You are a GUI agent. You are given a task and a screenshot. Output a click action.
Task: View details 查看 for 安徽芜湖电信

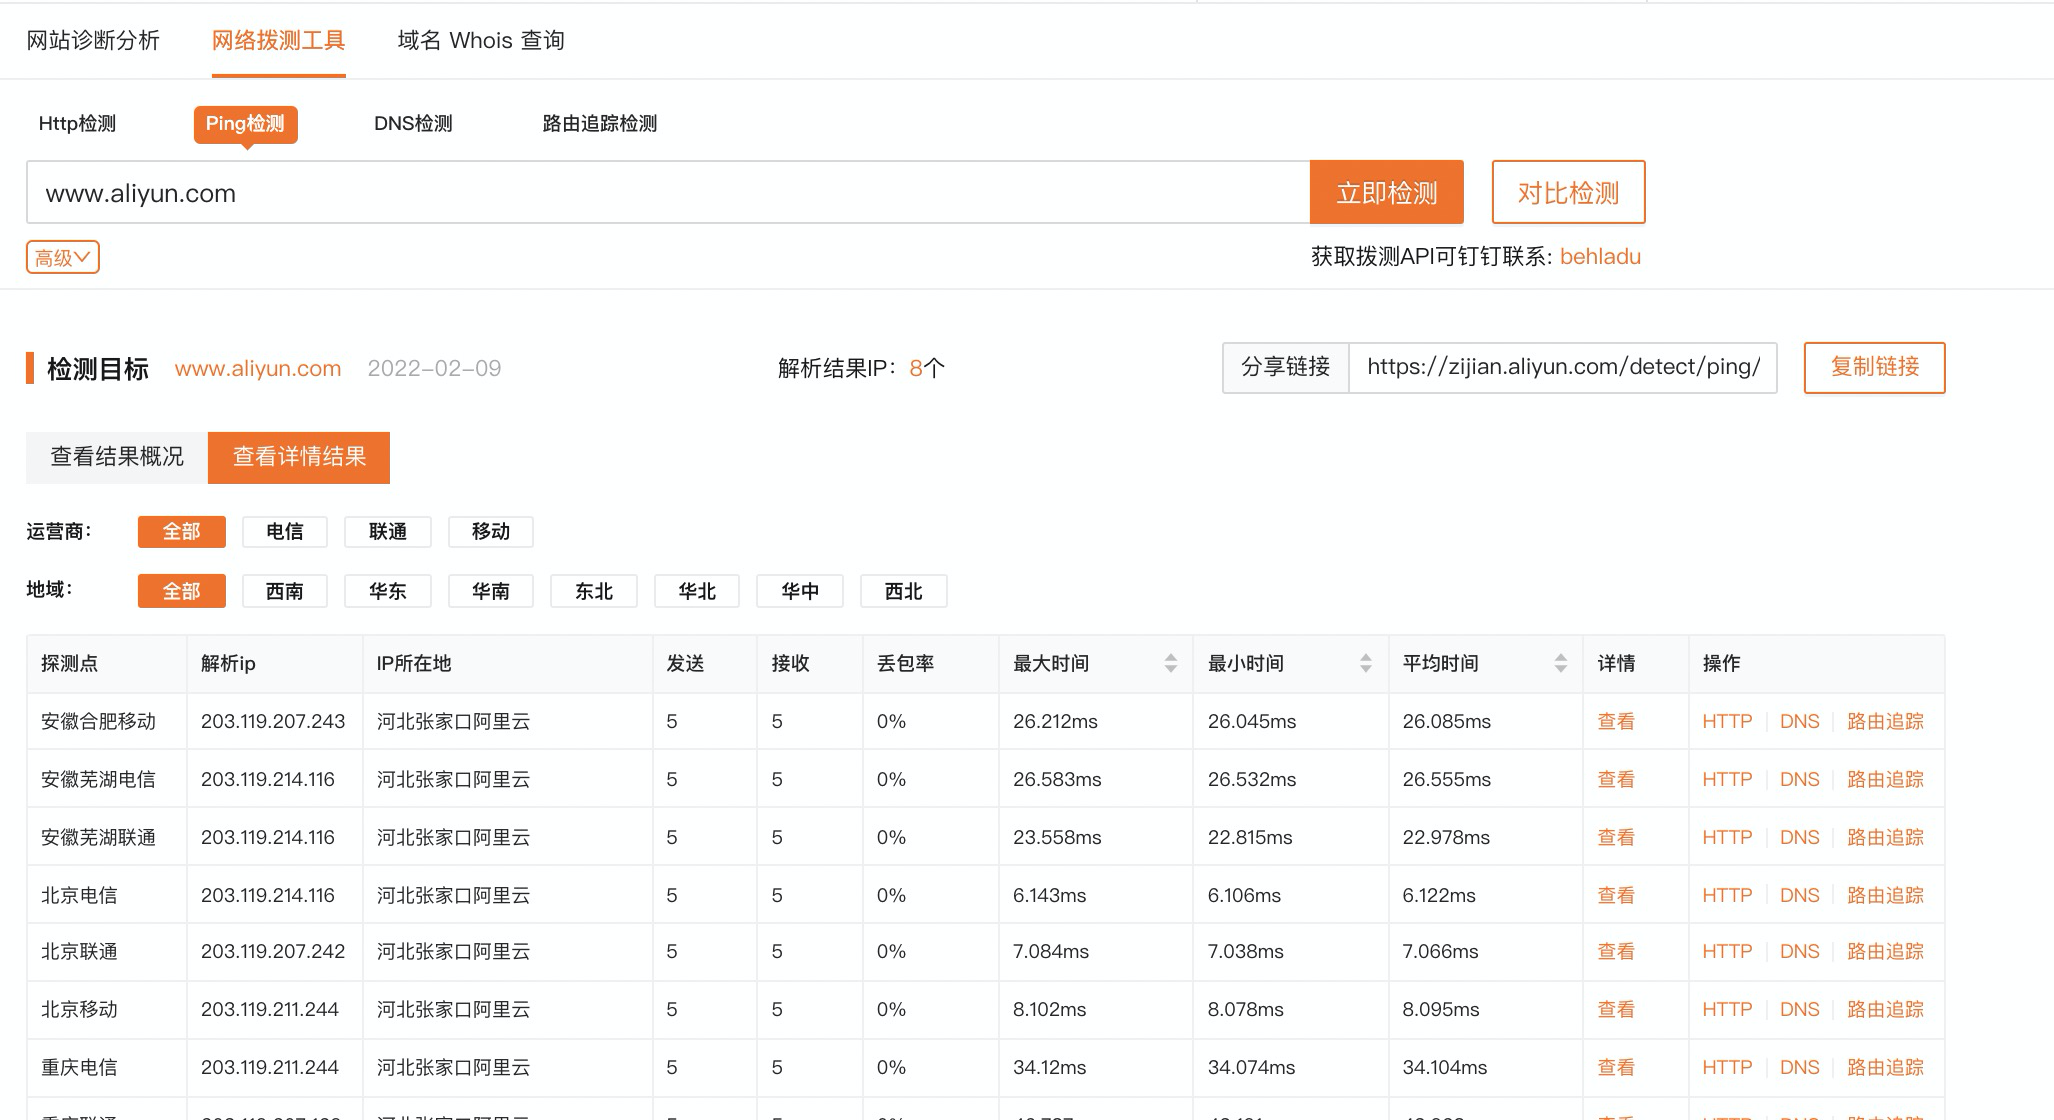(1616, 779)
